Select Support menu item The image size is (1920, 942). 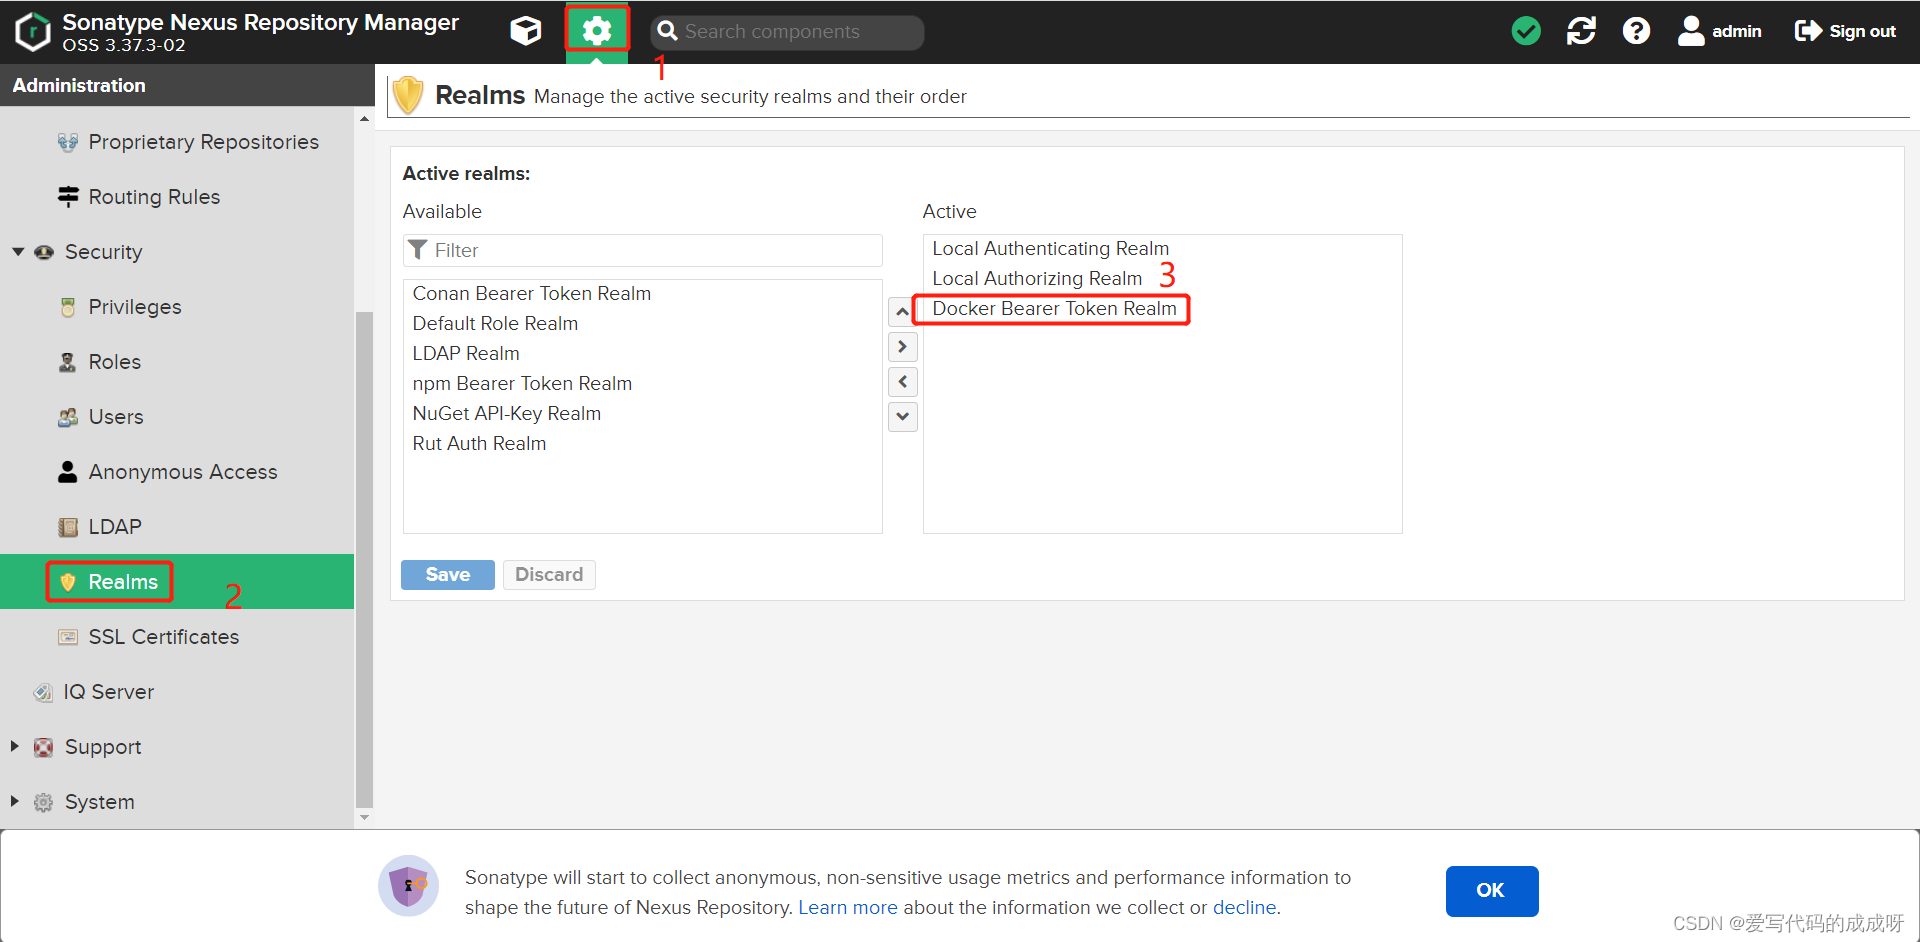[103, 747]
